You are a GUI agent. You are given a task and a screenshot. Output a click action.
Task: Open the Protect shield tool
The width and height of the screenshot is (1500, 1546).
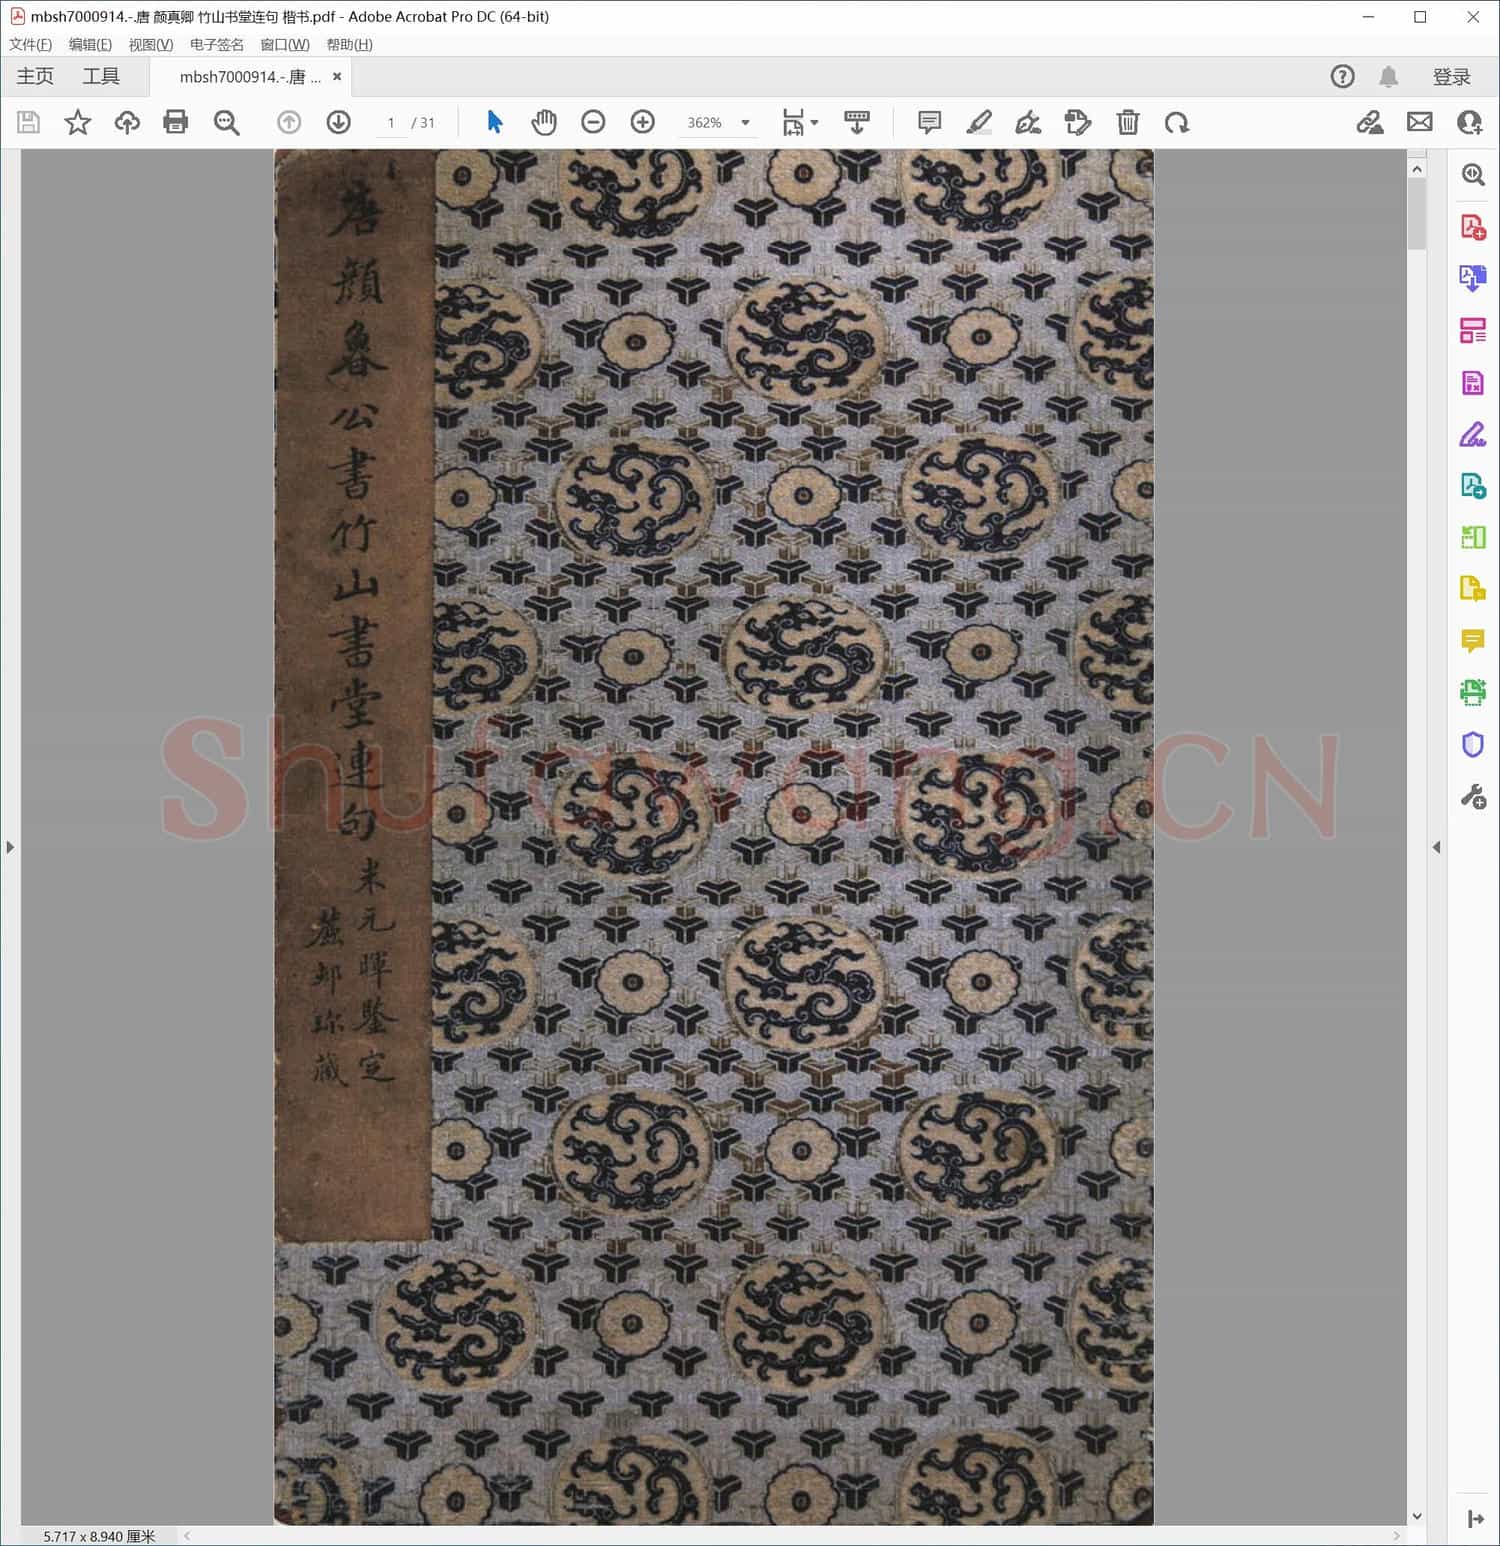coord(1472,744)
